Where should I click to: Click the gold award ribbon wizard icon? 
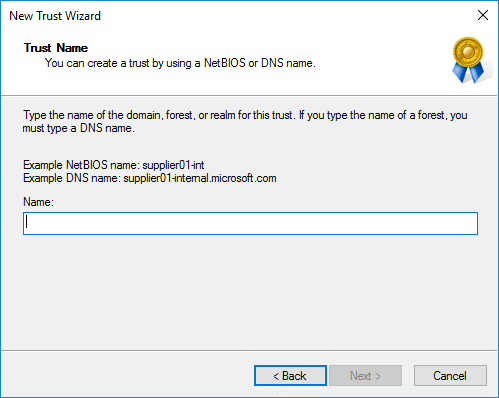click(x=468, y=60)
